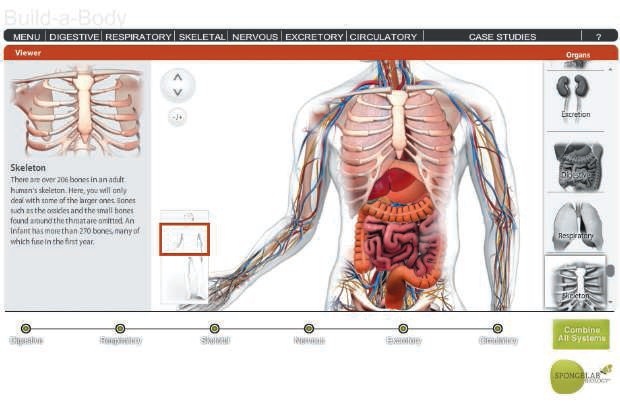Toggle the Respiratory system marker on the timeline
Image resolution: width=620 pixels, height=403 pixels.
point(120,328)
